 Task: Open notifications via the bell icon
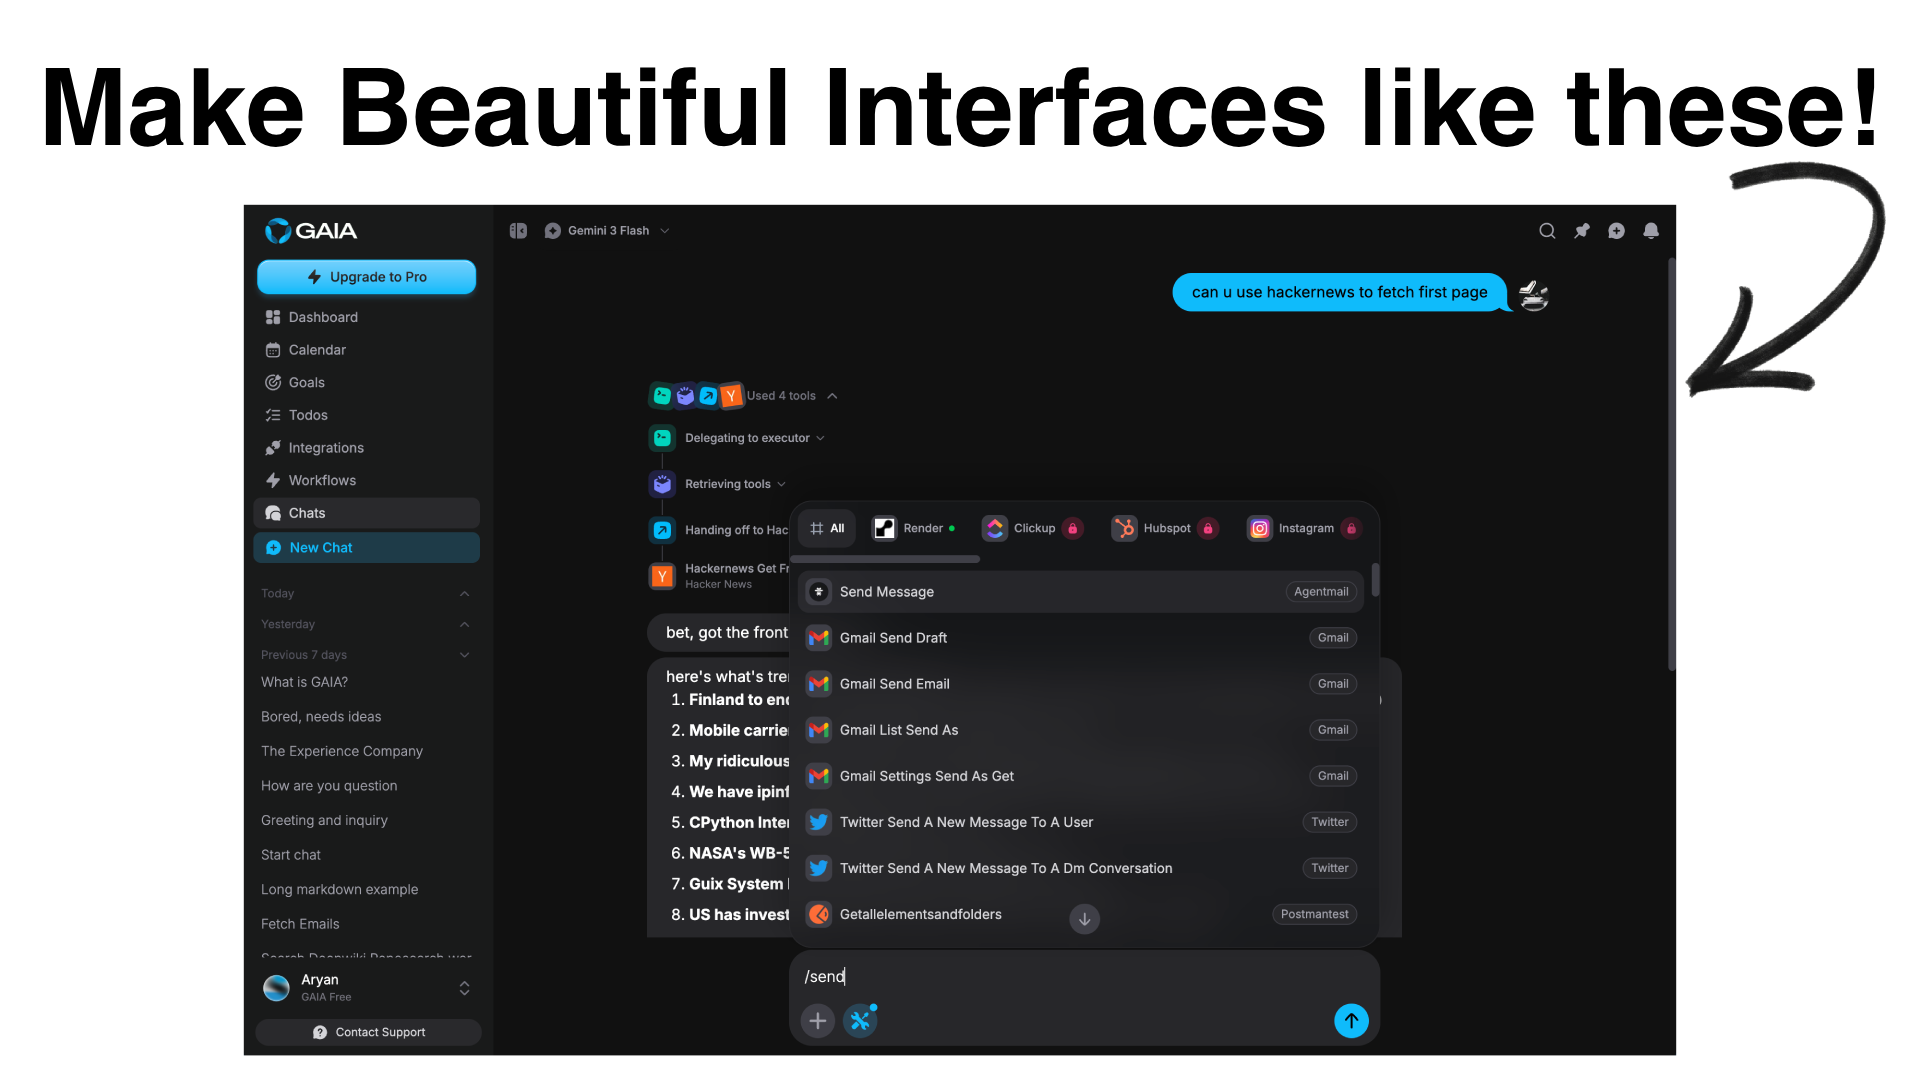[1651, 230]
